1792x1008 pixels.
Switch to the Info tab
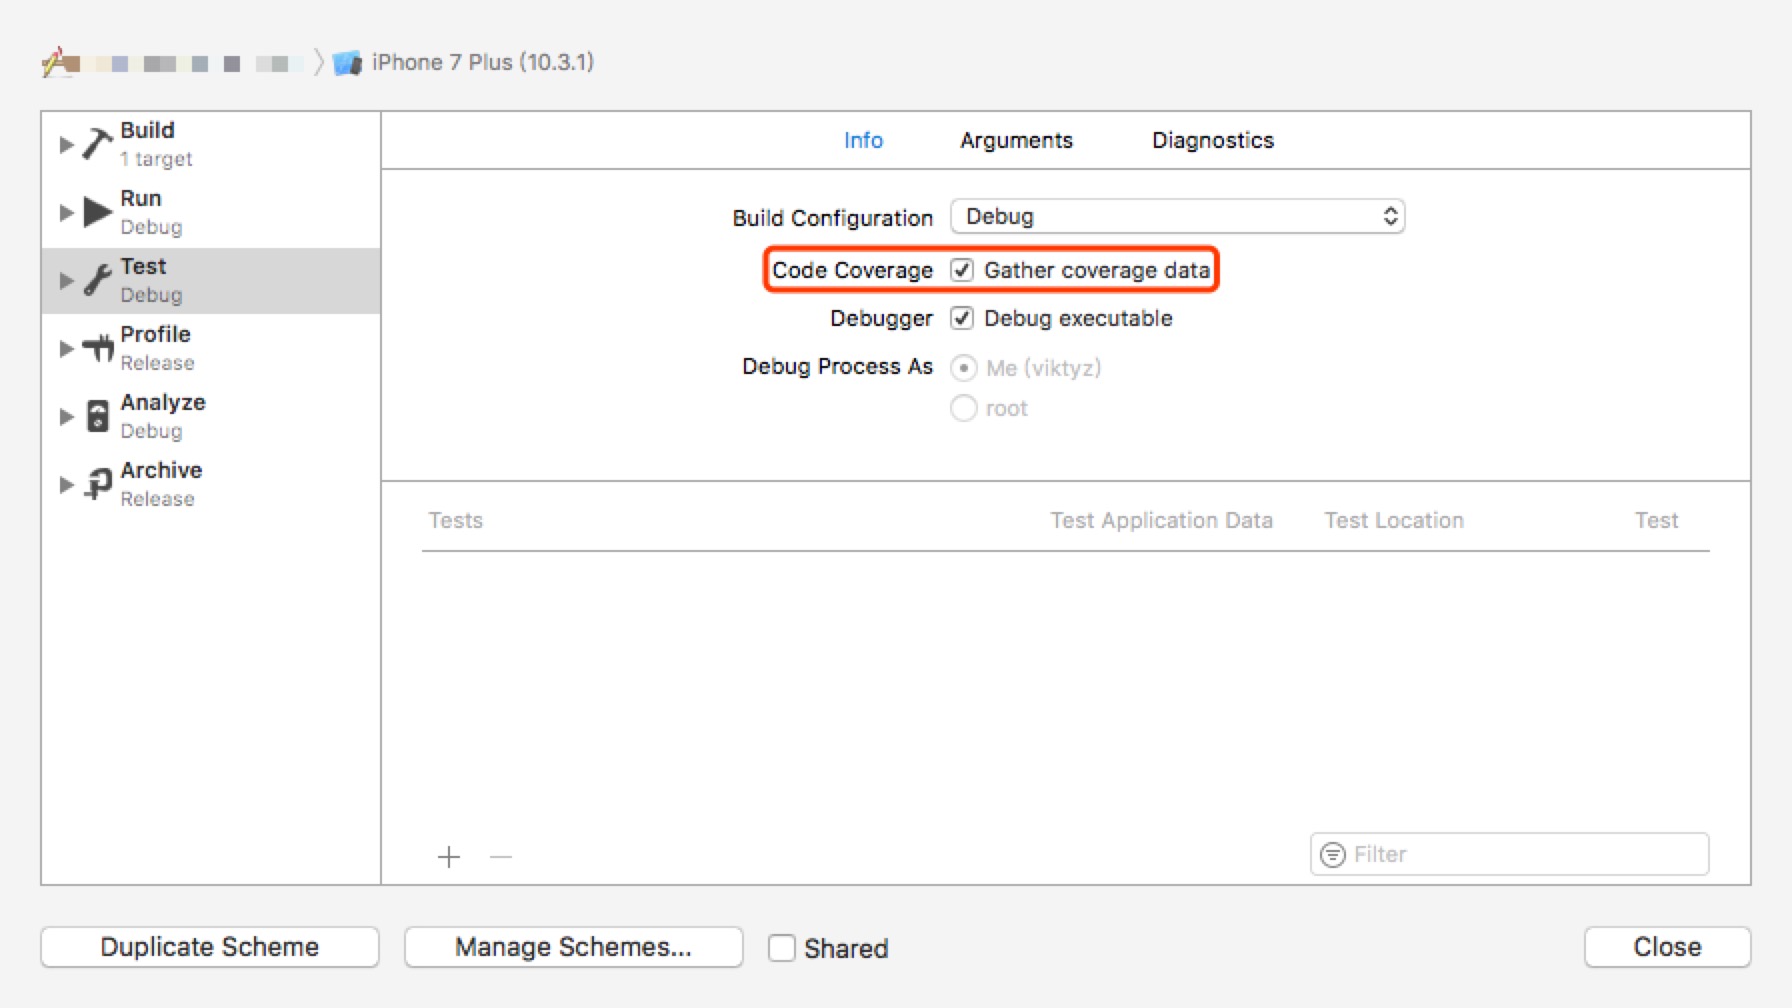(x=863, y=140)
